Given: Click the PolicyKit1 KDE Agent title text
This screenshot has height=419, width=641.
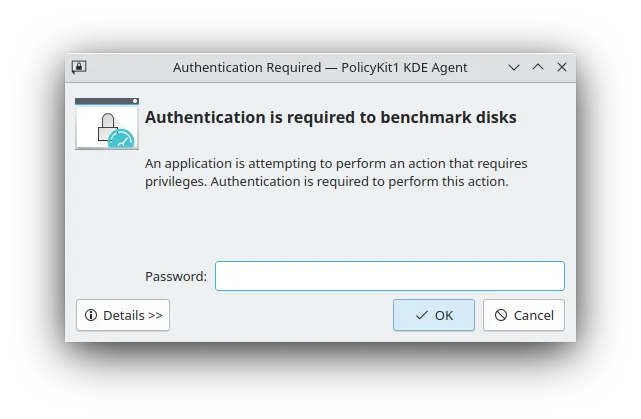Looking at the screenshot, I should (x=404, y=67).
